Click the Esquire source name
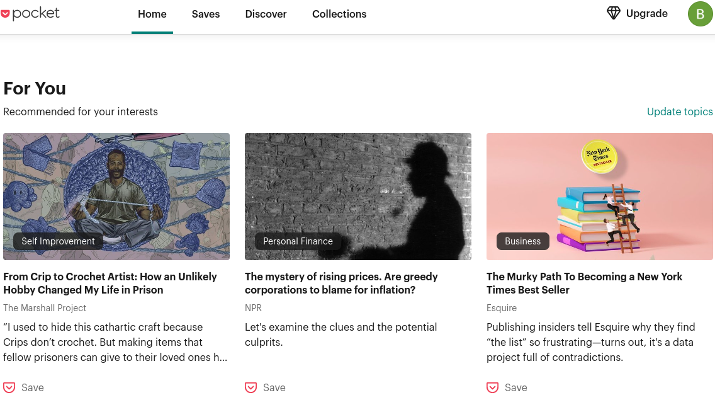 (x=501, y=308)
